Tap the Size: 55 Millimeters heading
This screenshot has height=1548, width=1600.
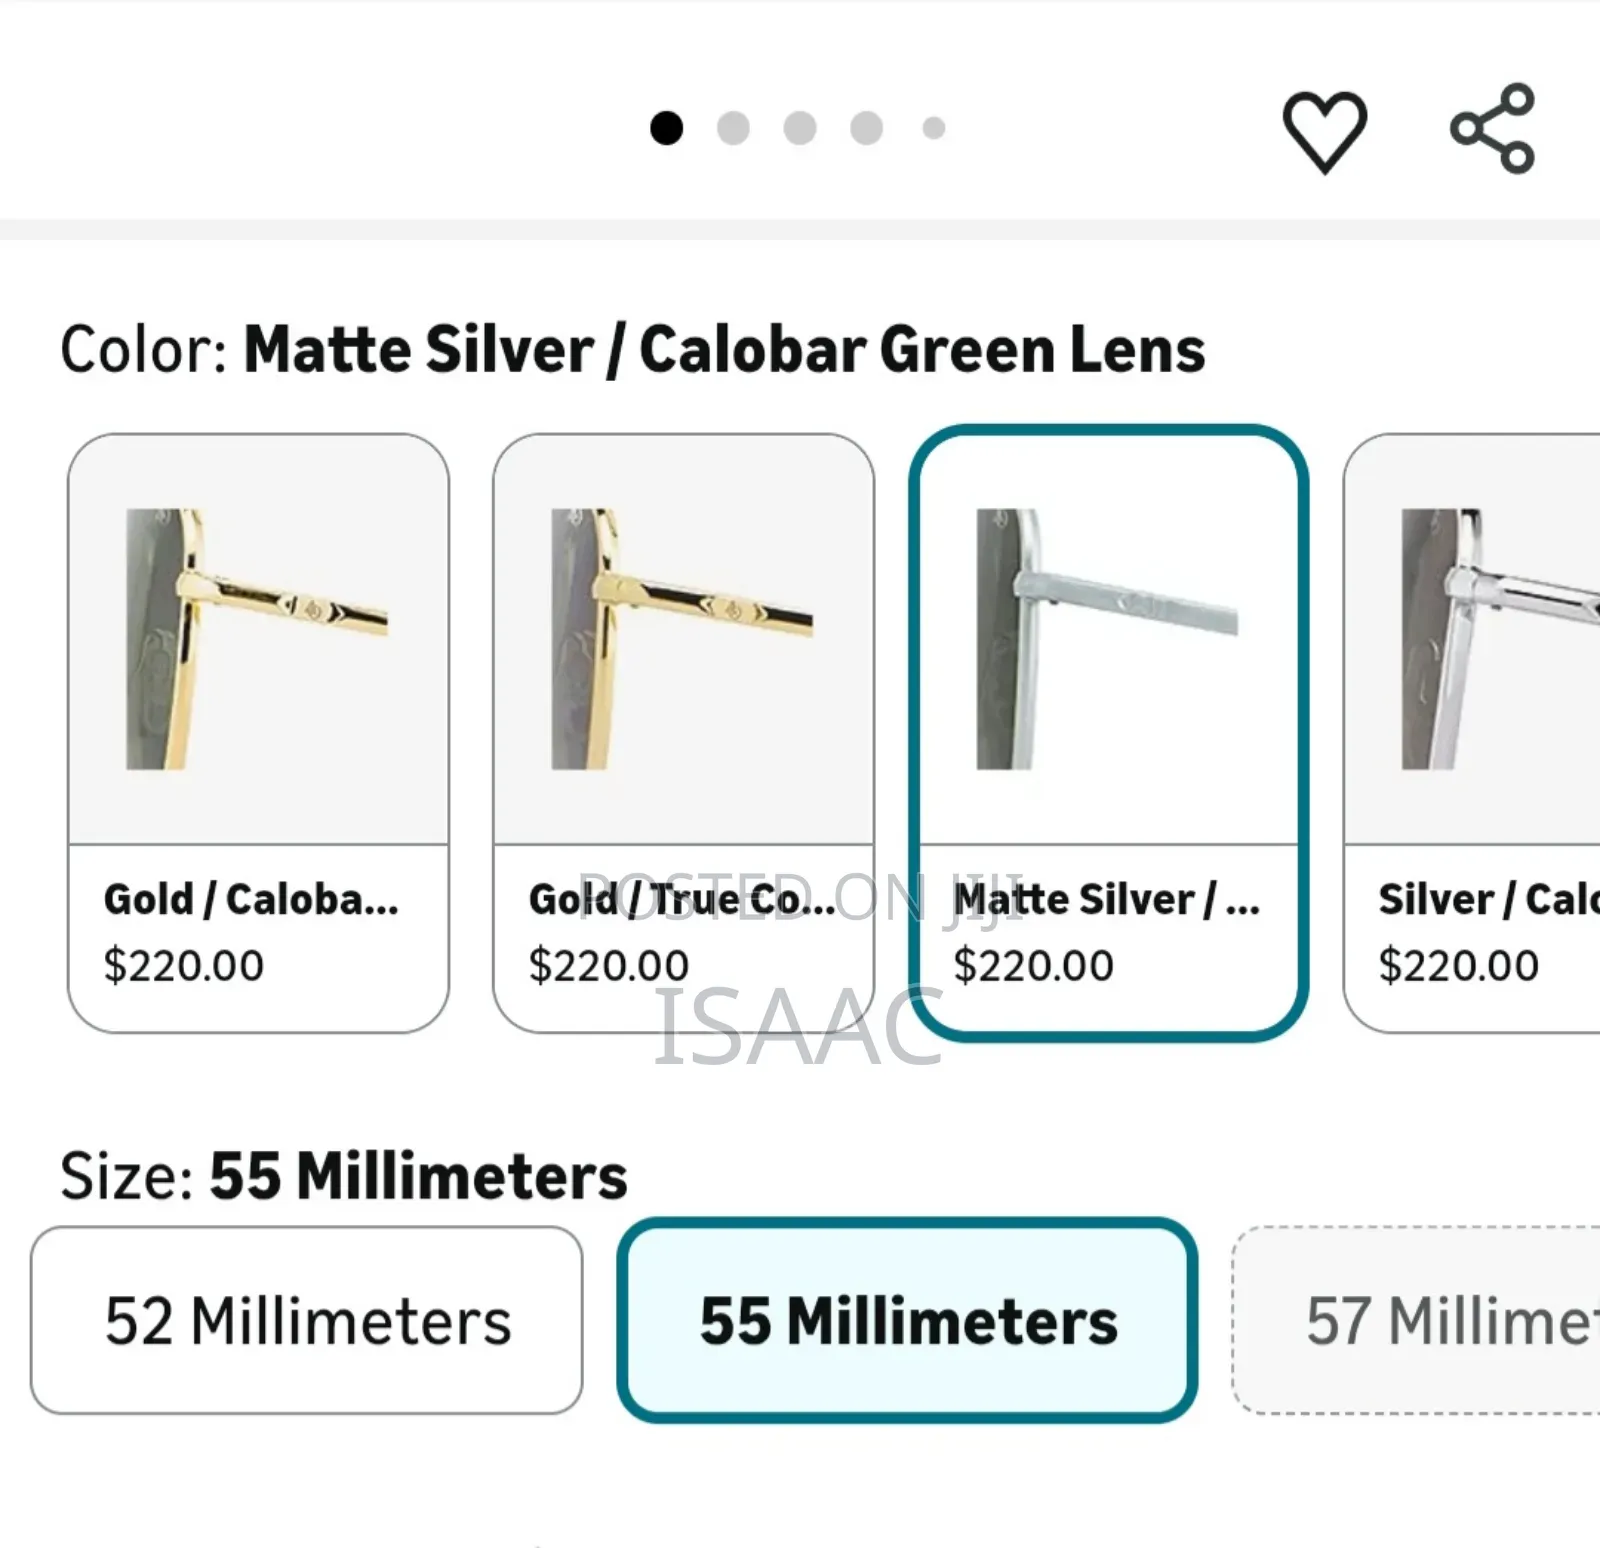343,1175
